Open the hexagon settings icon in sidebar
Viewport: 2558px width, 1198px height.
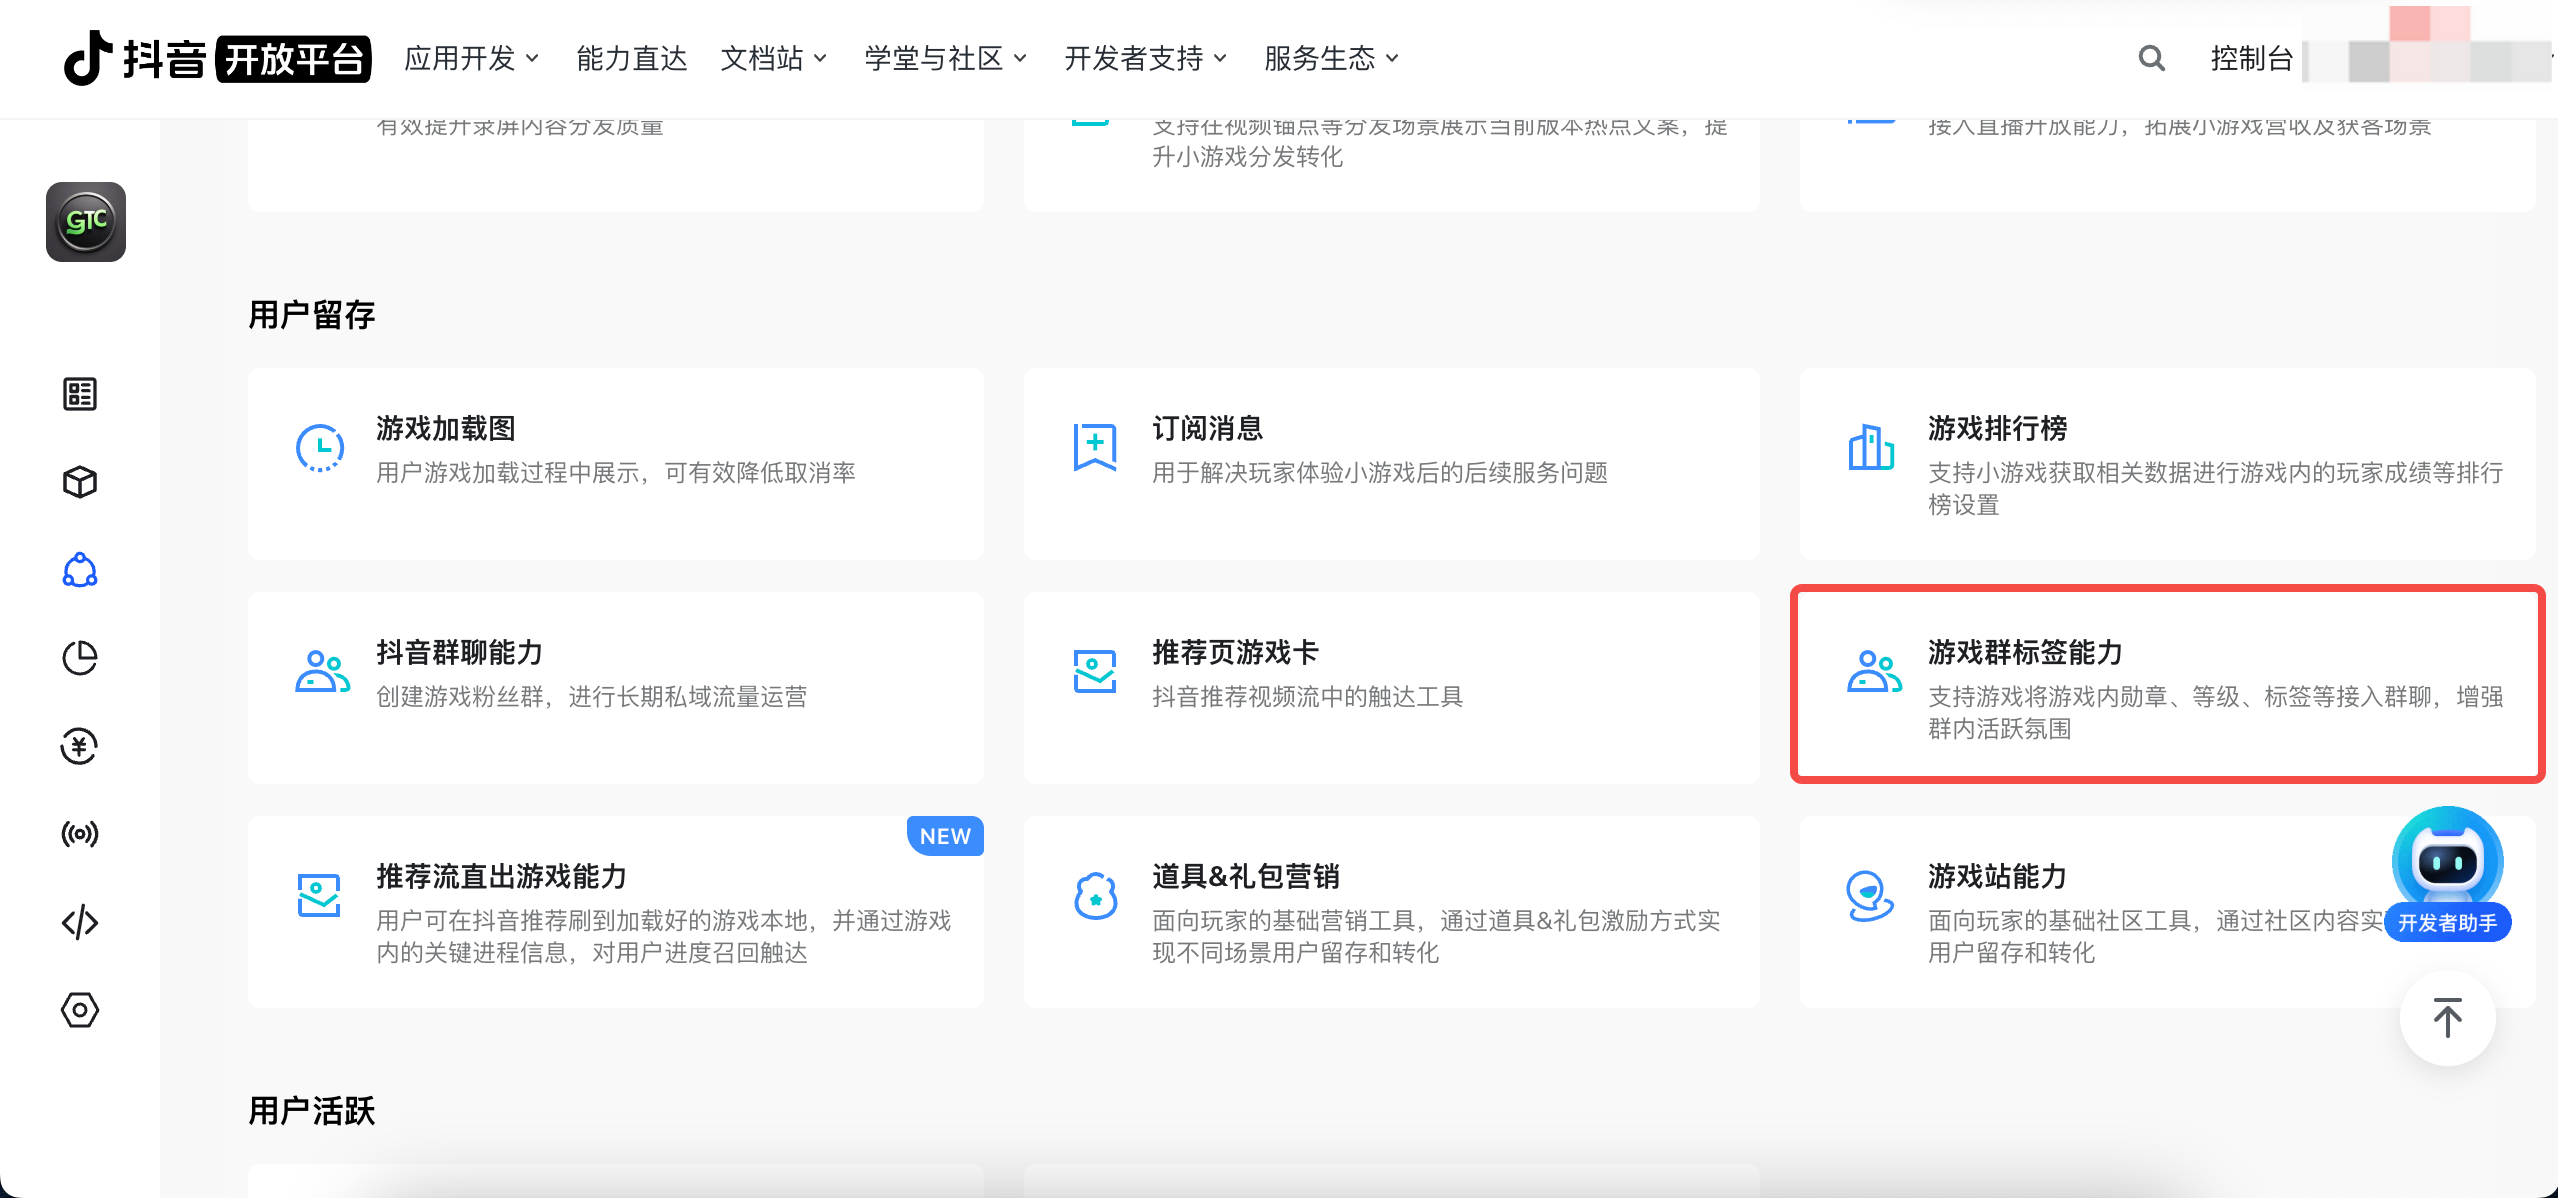80,1010
